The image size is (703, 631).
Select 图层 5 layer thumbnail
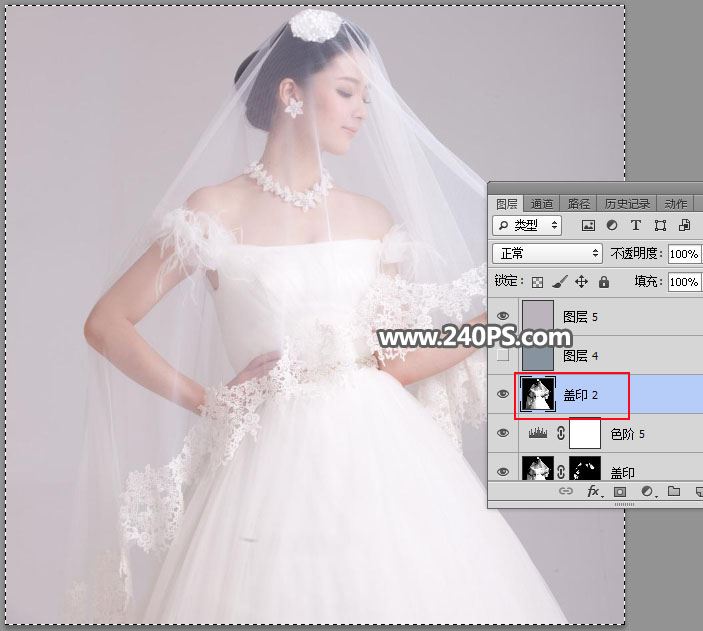(538, 317)
